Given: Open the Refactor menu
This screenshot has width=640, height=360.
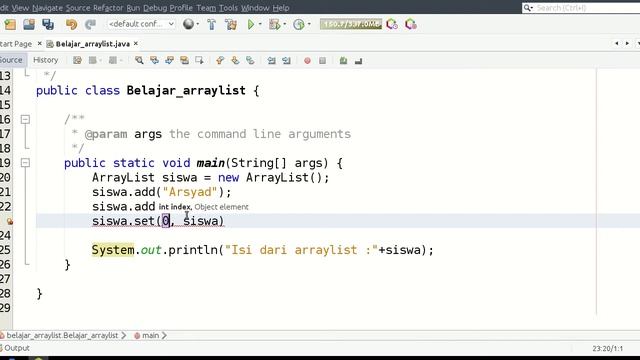Looking at the screenshot, I should [x=108, y=8].
